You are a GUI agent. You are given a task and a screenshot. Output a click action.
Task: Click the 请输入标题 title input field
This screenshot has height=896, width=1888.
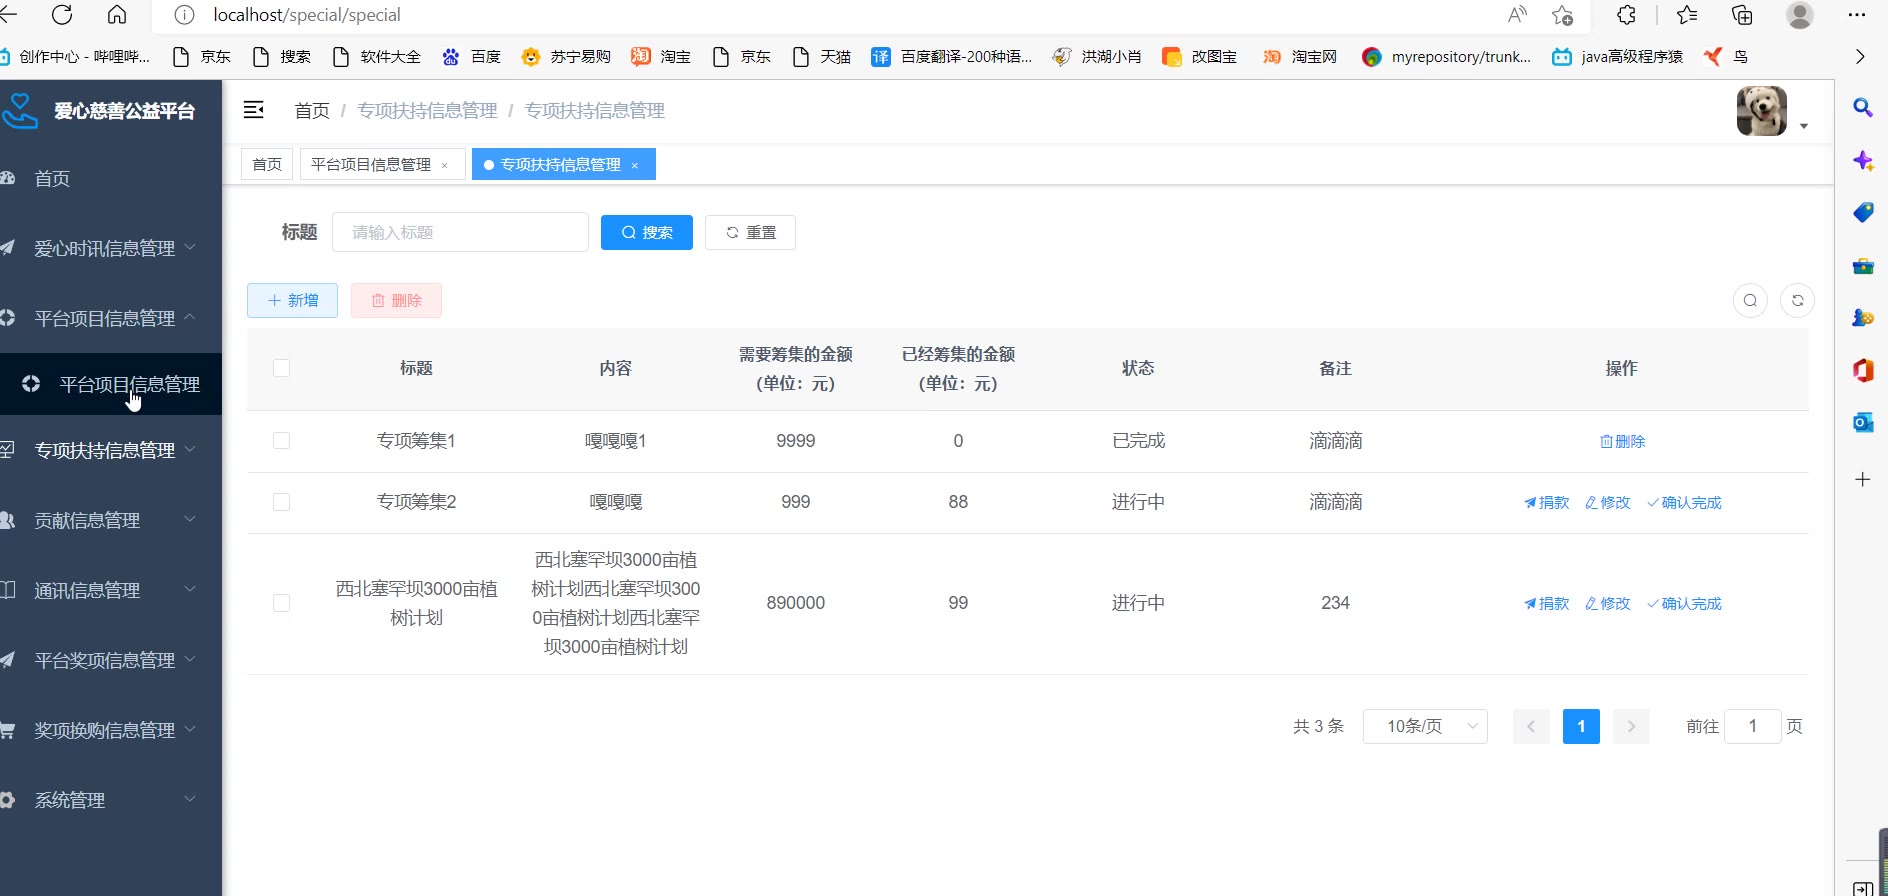(x=460, y=232)
